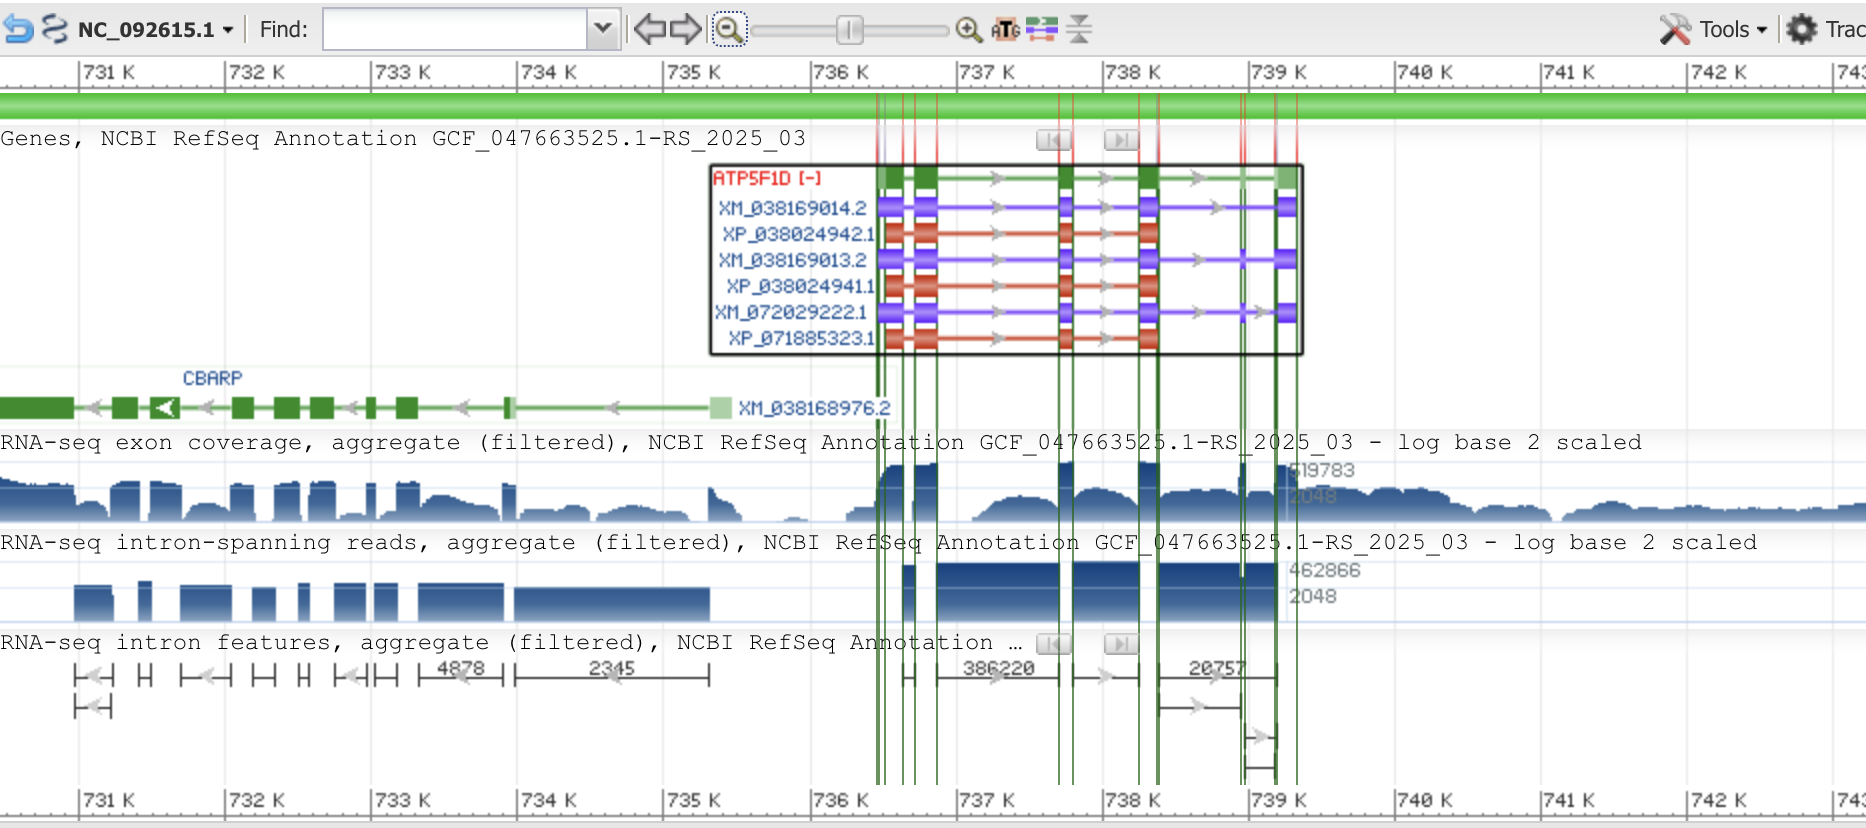Open the NC_092615.1 sequence dropdown

(156, 29)
